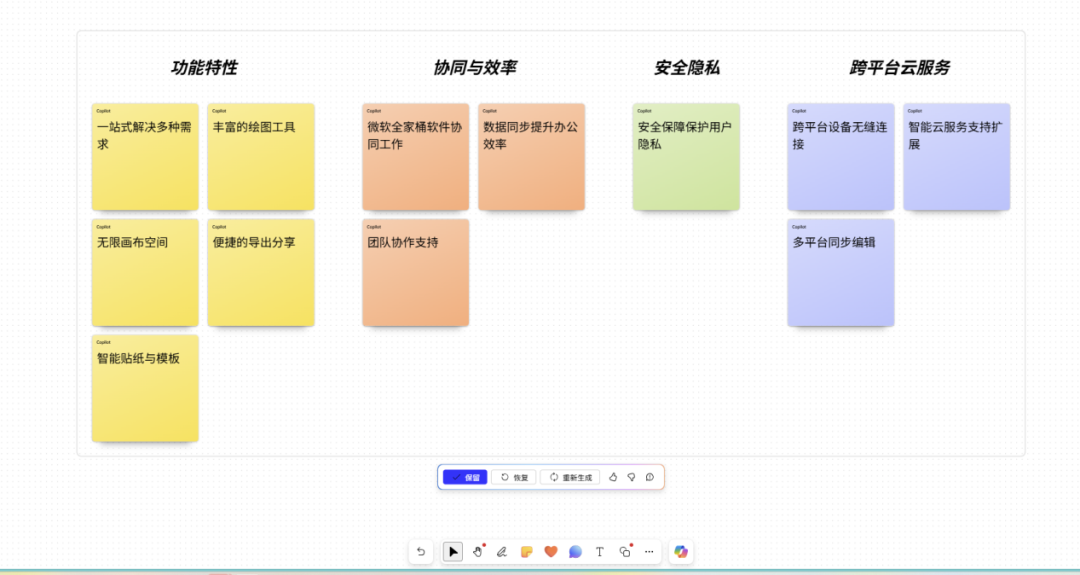Click the 跨平台云服务 column heading
1080x575 pixels.
[900, 68]
